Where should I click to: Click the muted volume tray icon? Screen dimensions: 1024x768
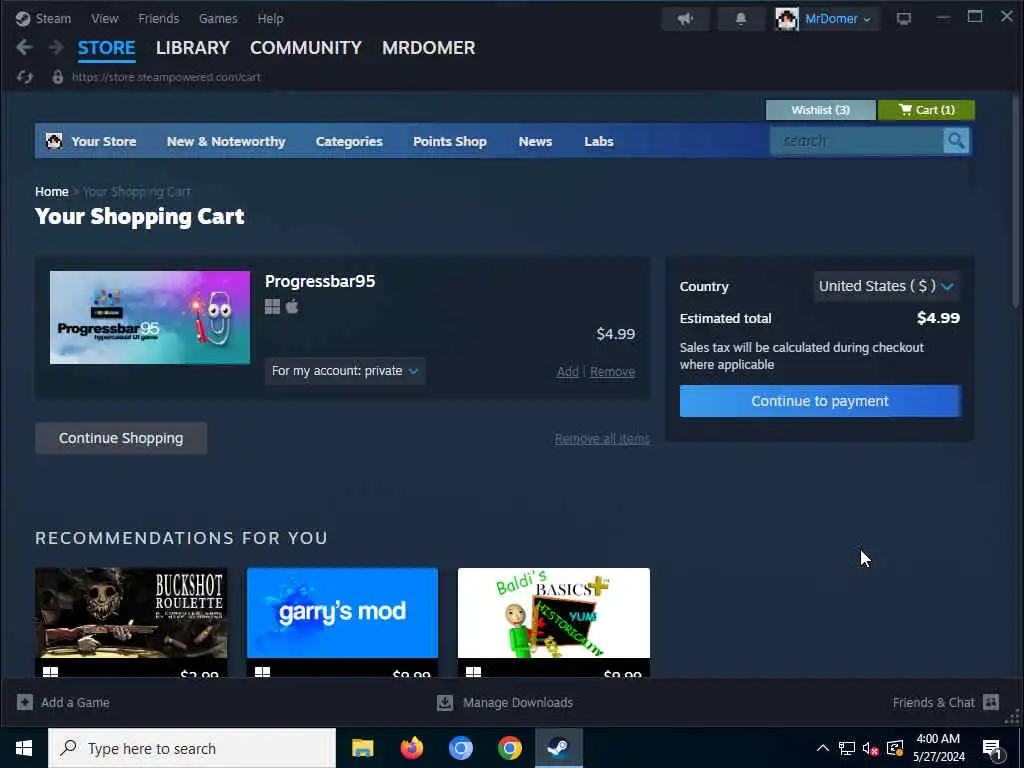870,748
